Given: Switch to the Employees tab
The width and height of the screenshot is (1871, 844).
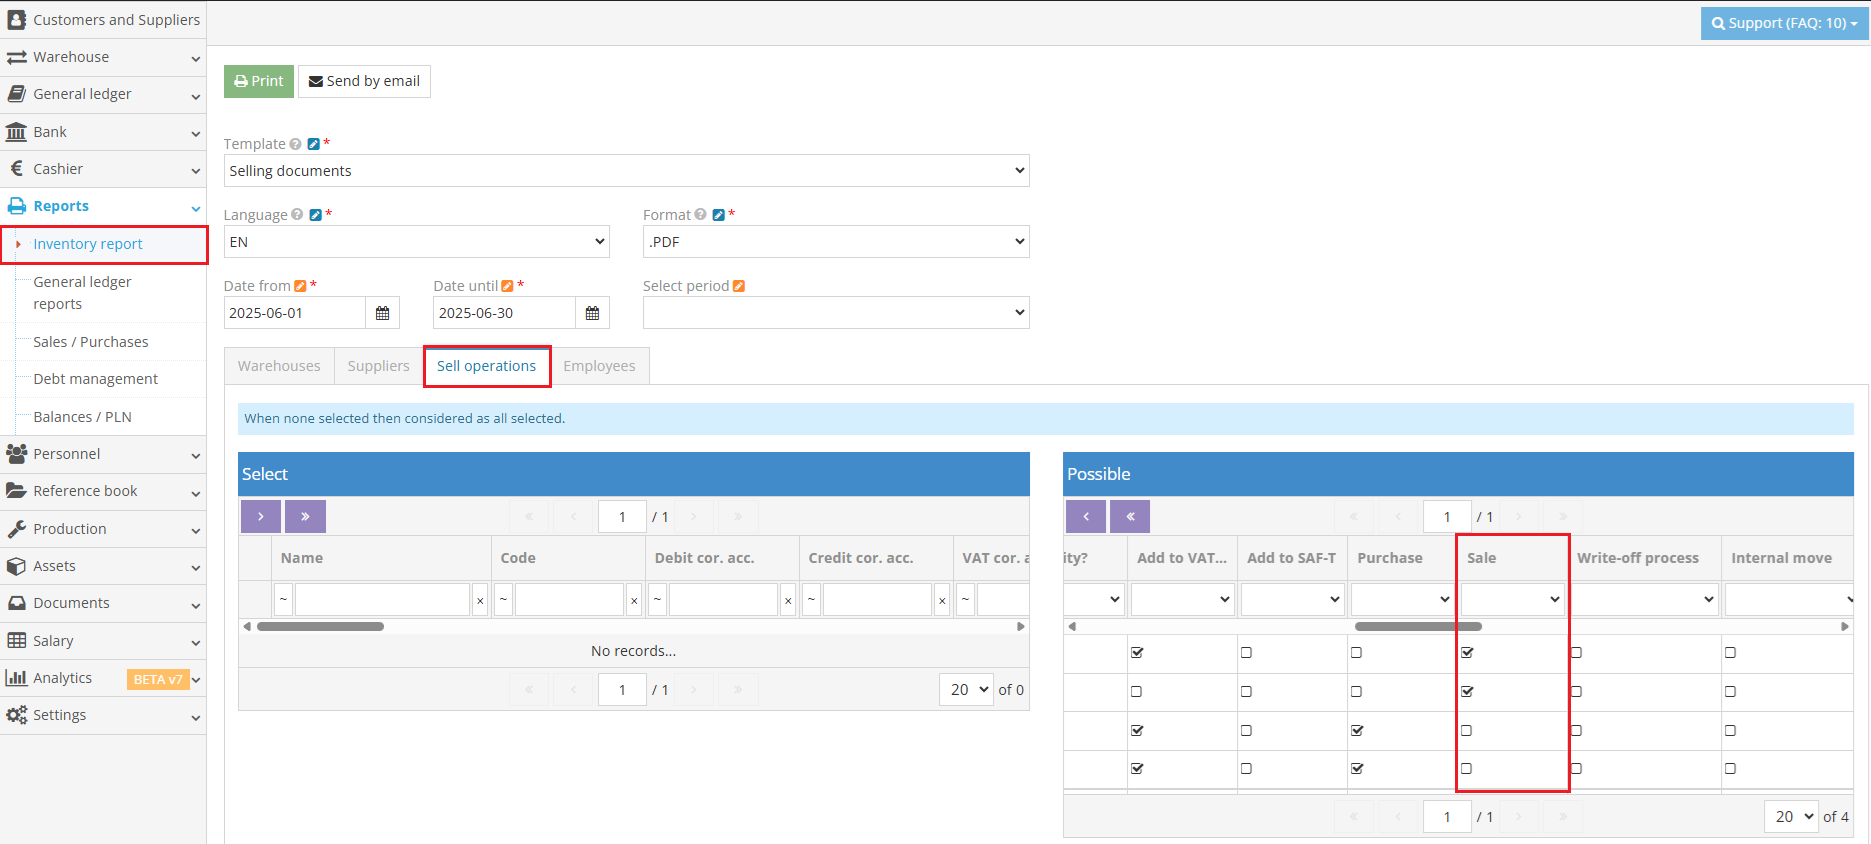Looking at the screenshot, I should tap(599, 366).
